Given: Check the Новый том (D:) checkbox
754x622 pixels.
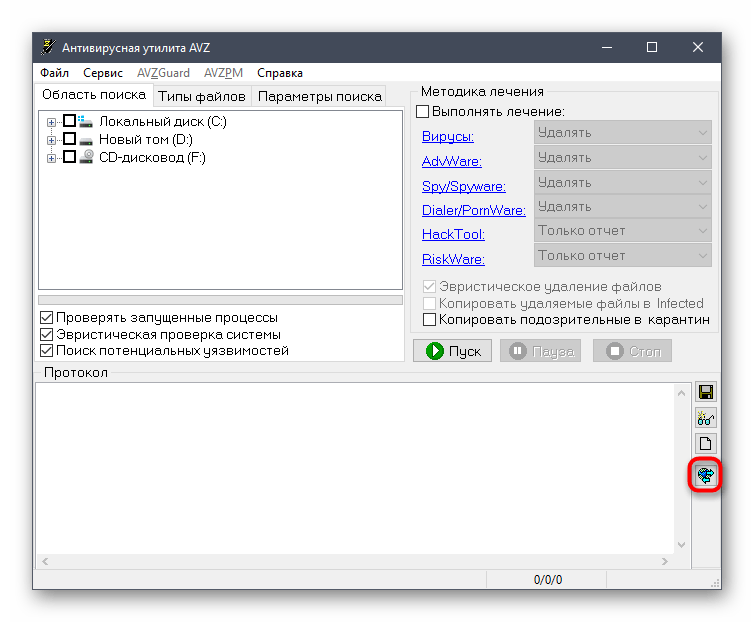Looking at the screenshot, I should click(x=69, y=139).
